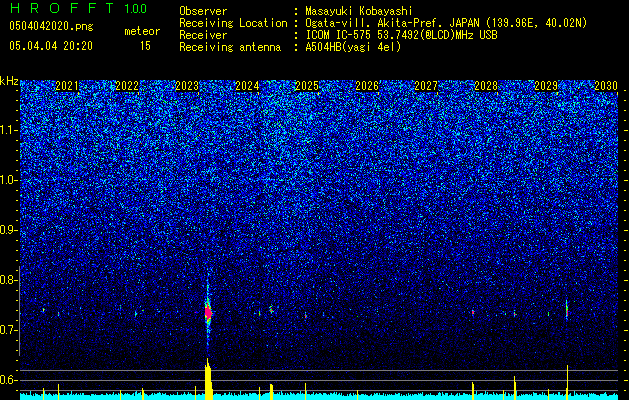Click the 2021 time marker
Screen dimensions: 629x400
(x=67, y=86)
